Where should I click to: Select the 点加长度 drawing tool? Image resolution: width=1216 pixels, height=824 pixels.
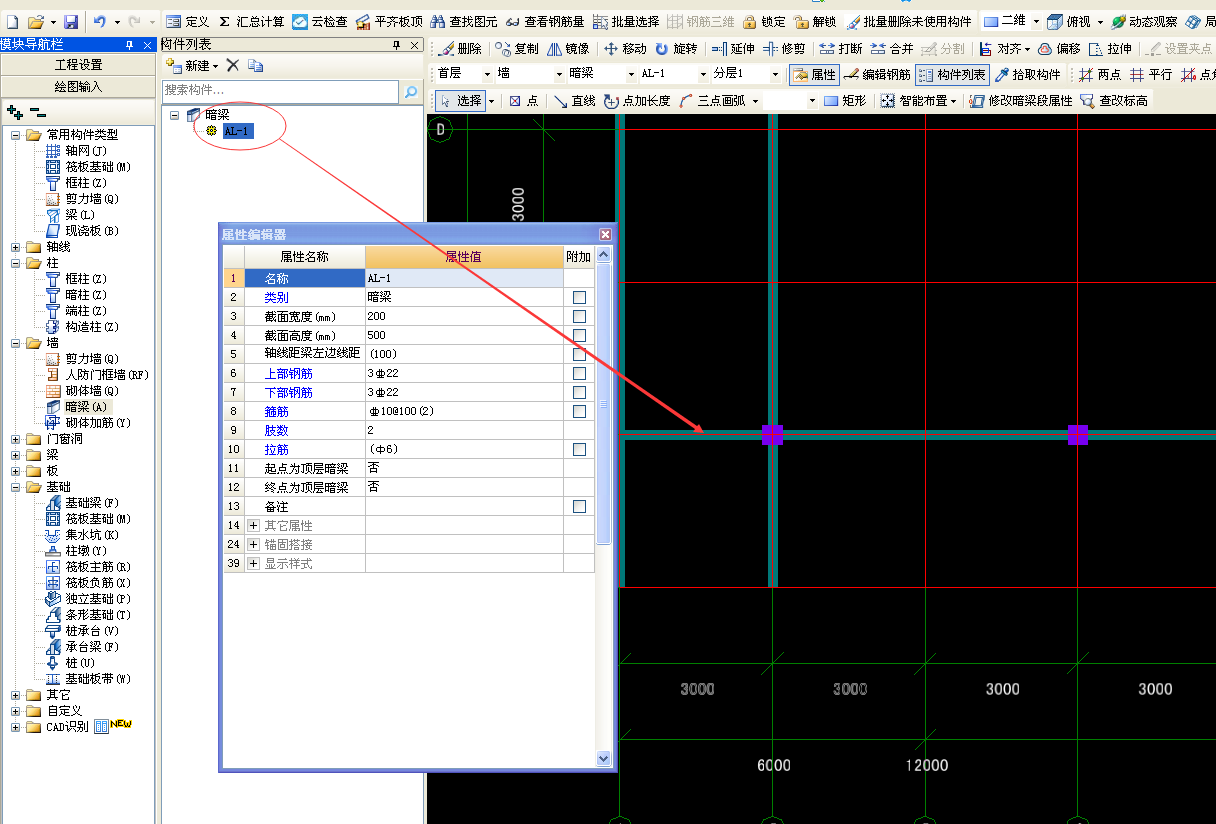[636, 100]
